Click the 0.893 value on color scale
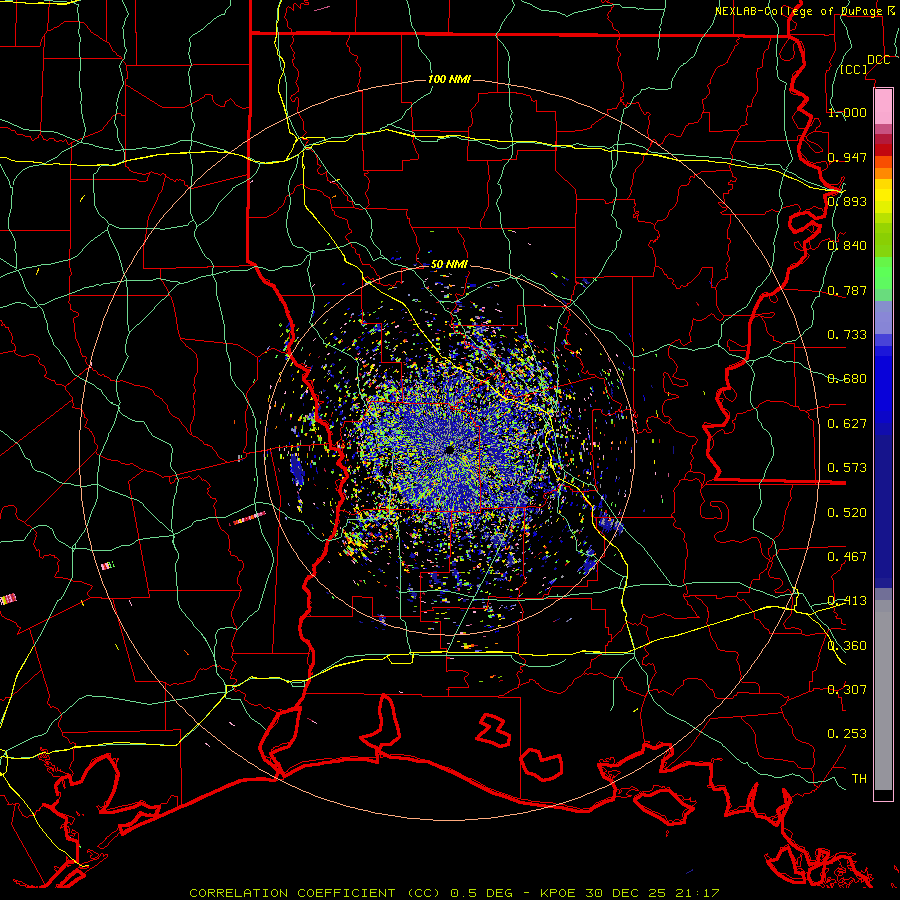 coord(847,201)
